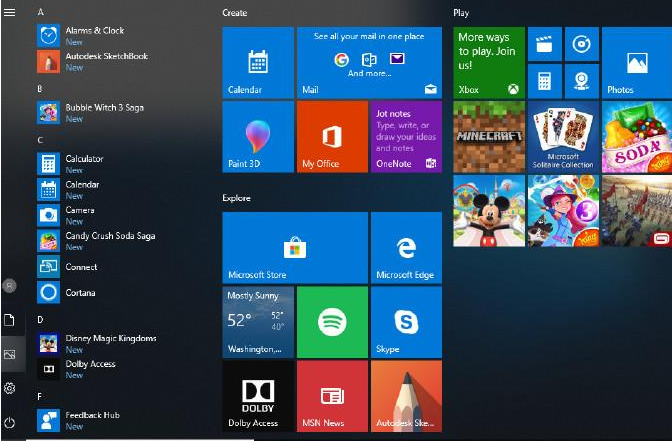Select Feedback Hub in the app list
The width and height of the screenshot is (672, 441).
point(92,415)
